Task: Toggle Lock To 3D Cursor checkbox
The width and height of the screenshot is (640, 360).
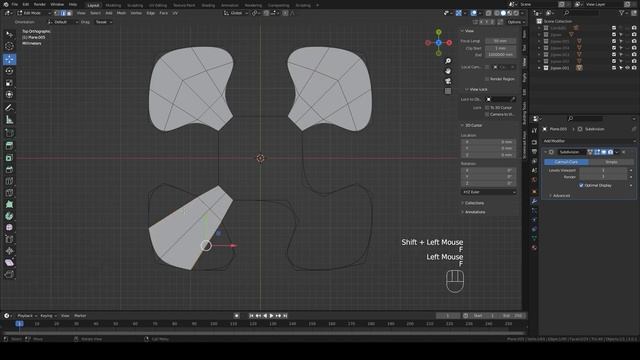Action: (x=487, y=108)
